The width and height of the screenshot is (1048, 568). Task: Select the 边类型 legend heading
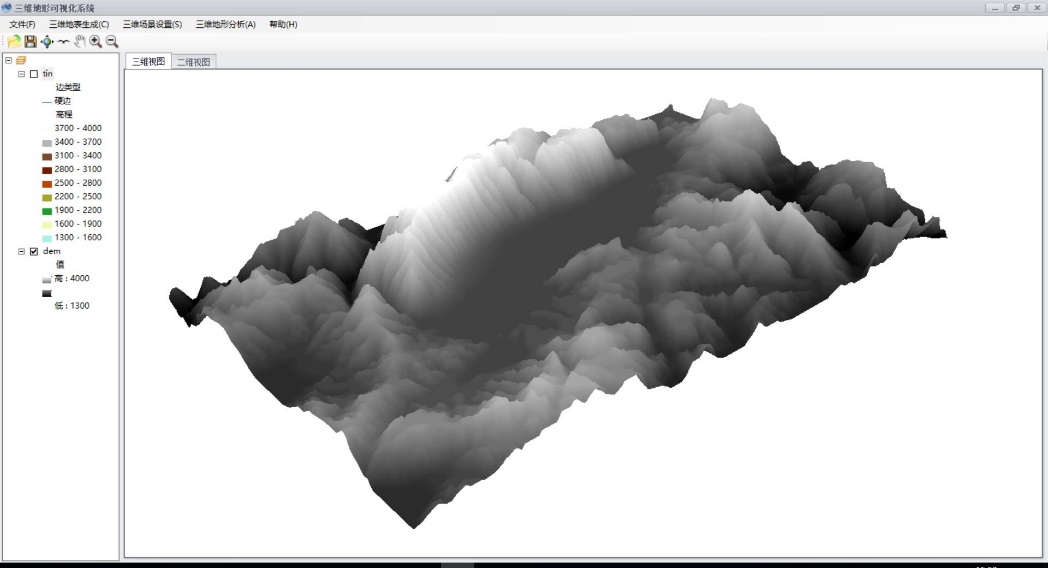coord(68,87)
